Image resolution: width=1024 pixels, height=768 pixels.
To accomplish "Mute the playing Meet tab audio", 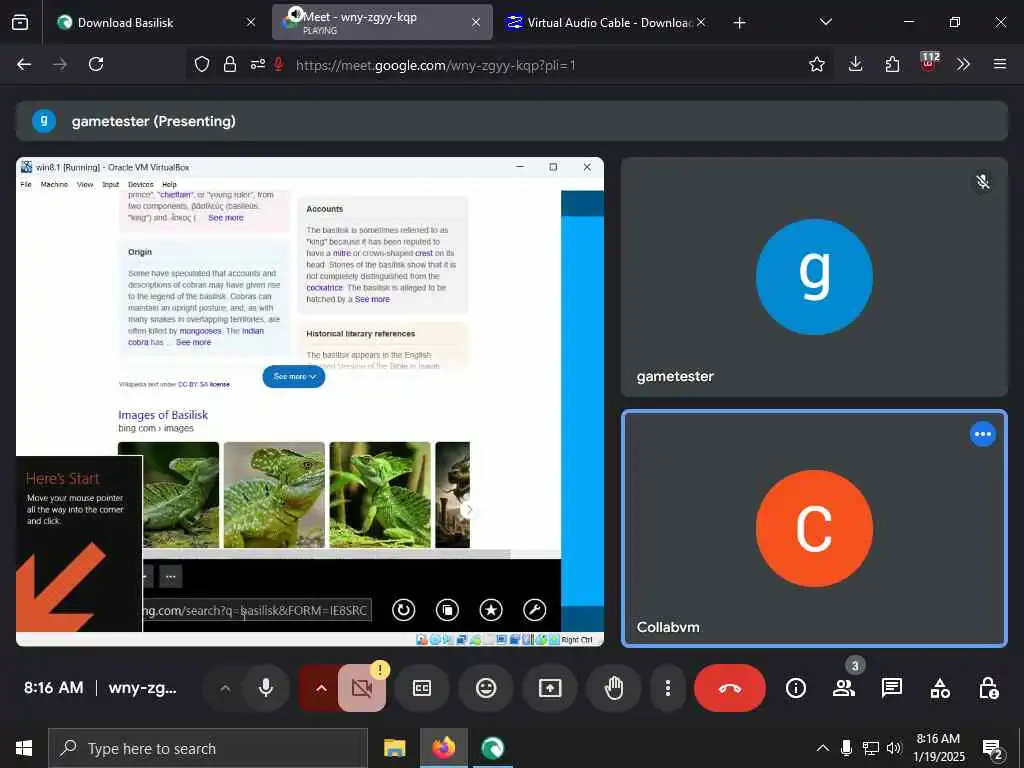I will tap(295, 14).
